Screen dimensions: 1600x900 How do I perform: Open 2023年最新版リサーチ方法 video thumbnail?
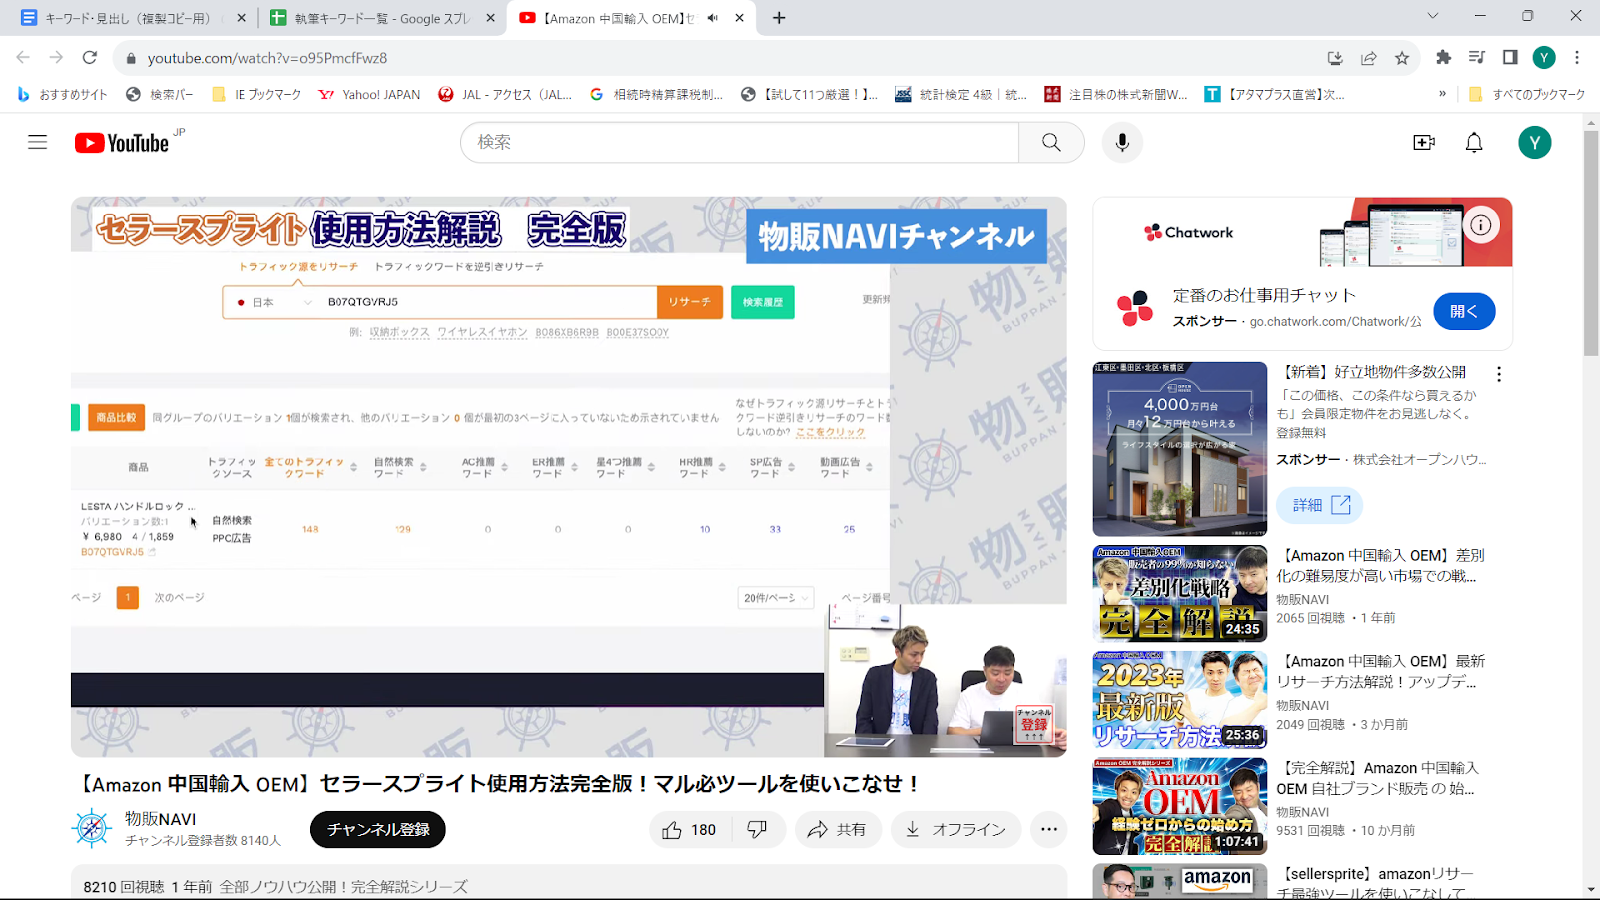click(x=1180, y=700)
